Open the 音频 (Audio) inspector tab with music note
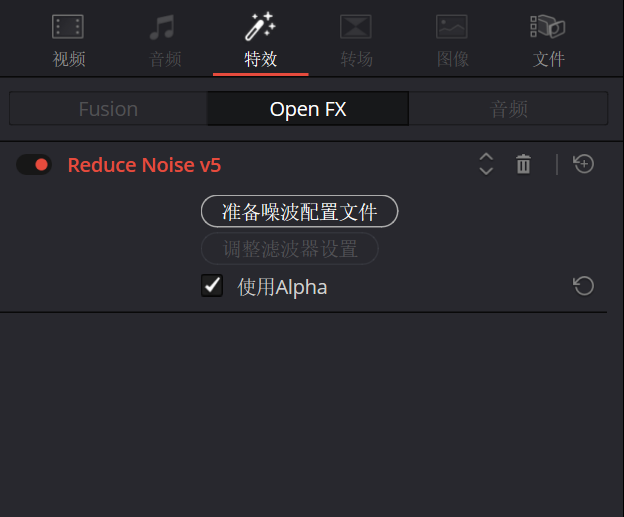624x517 pixels. 165,40
